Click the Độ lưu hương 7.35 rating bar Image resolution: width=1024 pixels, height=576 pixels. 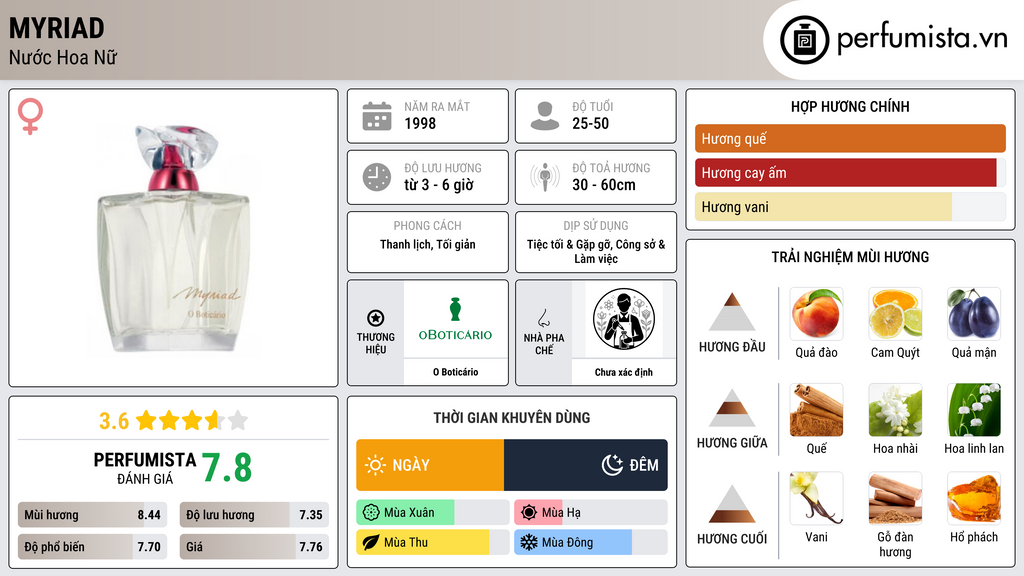click(254, 515)
